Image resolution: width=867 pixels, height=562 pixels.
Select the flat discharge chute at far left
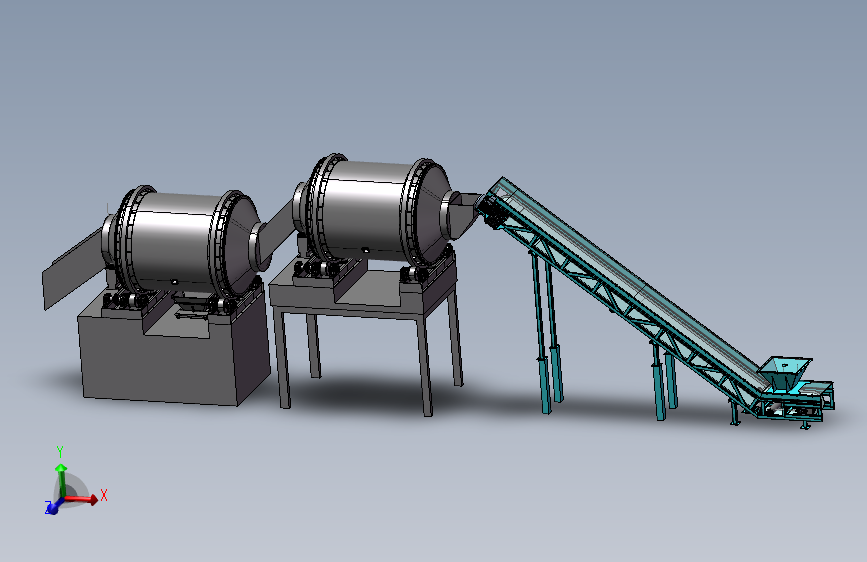tap(75, 268)
